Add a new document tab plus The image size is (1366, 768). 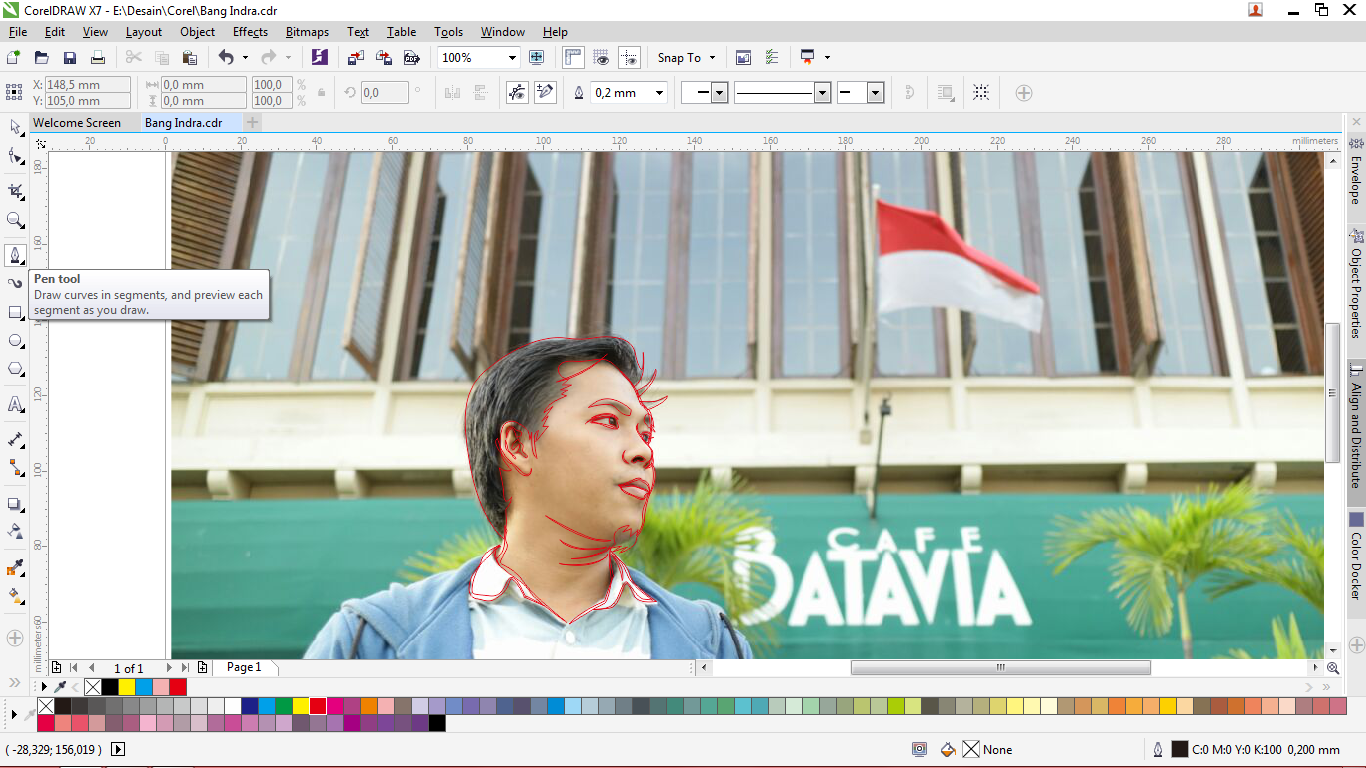point(253,123)
